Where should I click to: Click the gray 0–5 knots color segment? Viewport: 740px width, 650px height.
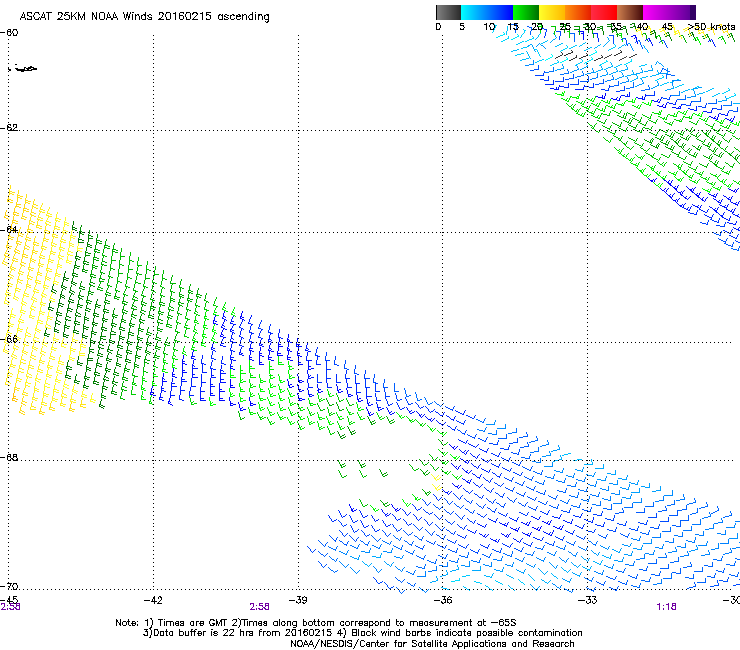[x=448, y=12]
